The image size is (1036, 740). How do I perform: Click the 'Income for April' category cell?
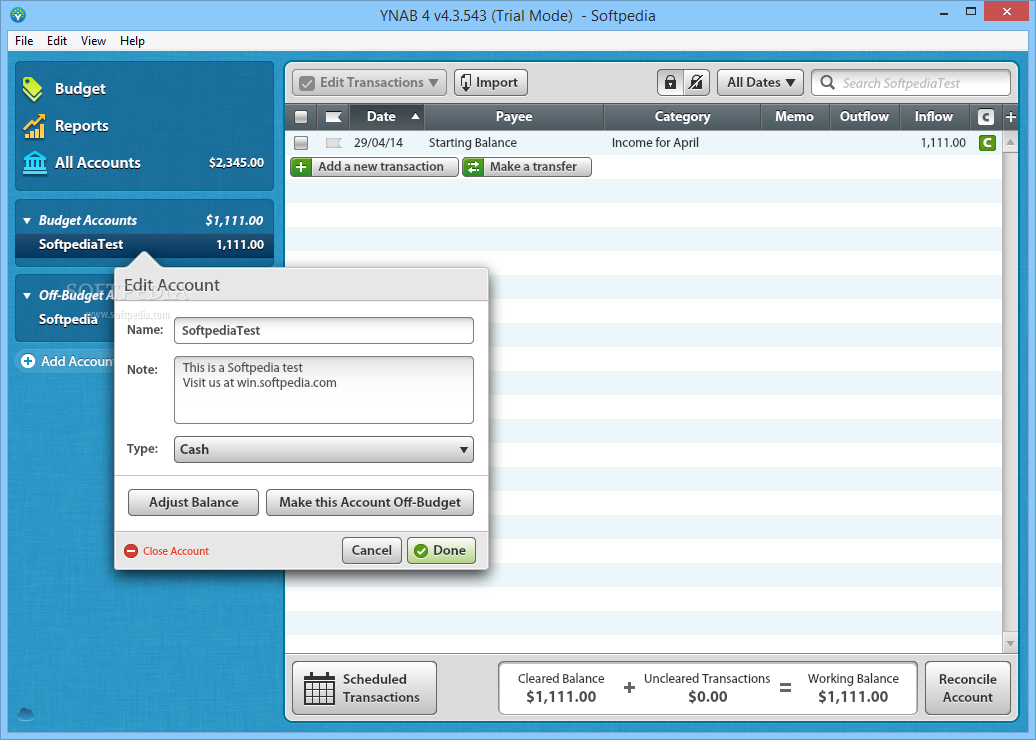[655, 143]
